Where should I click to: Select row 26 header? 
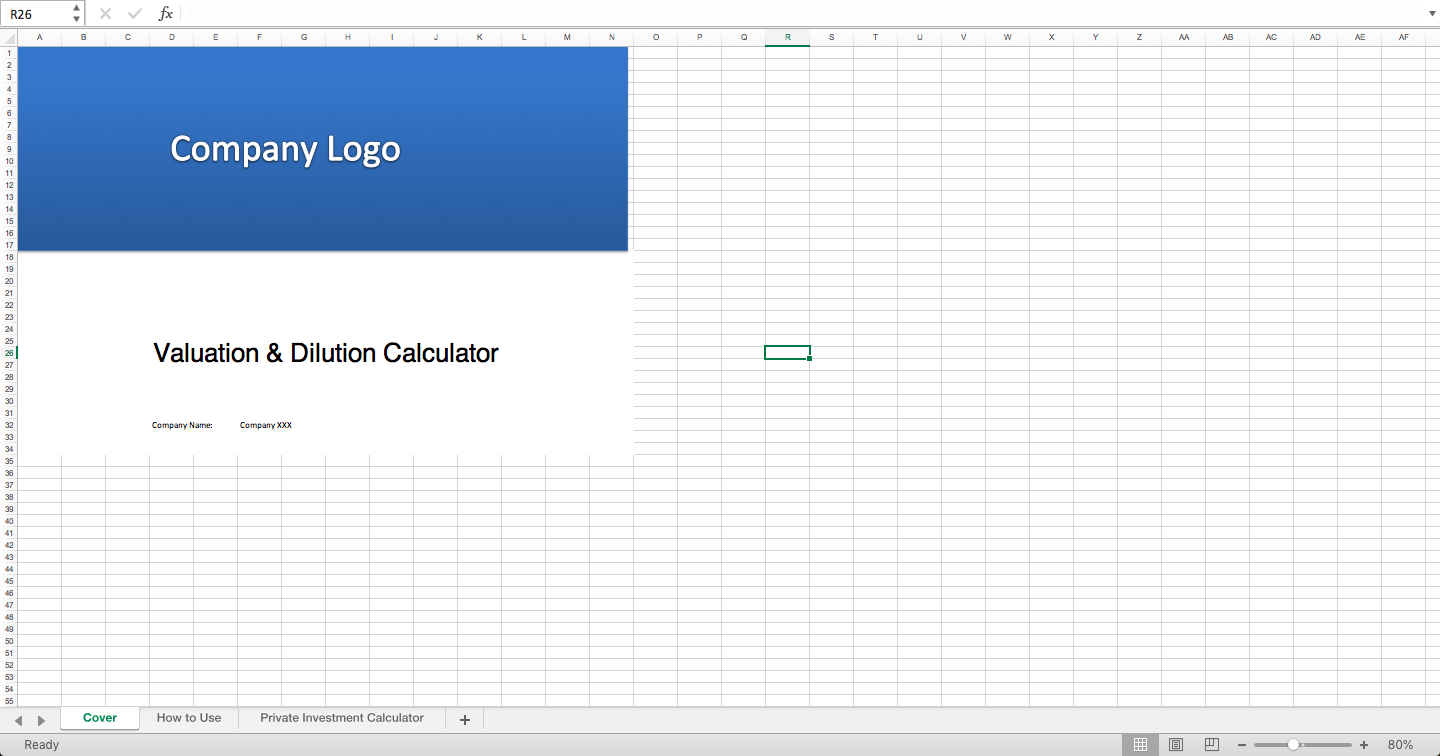(x=9, y=353)
